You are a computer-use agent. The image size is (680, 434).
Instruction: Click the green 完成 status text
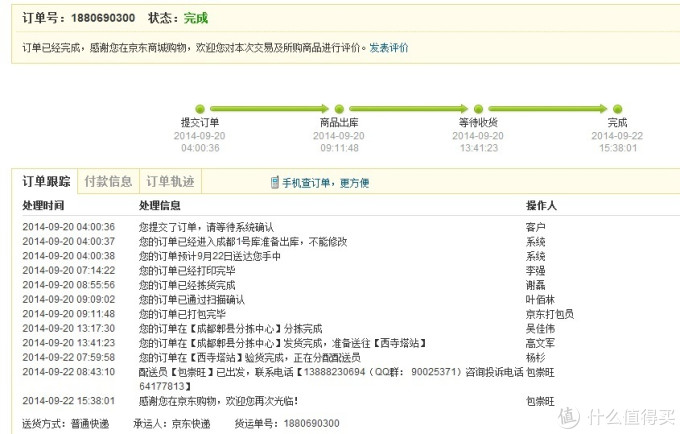pos(196,18)
